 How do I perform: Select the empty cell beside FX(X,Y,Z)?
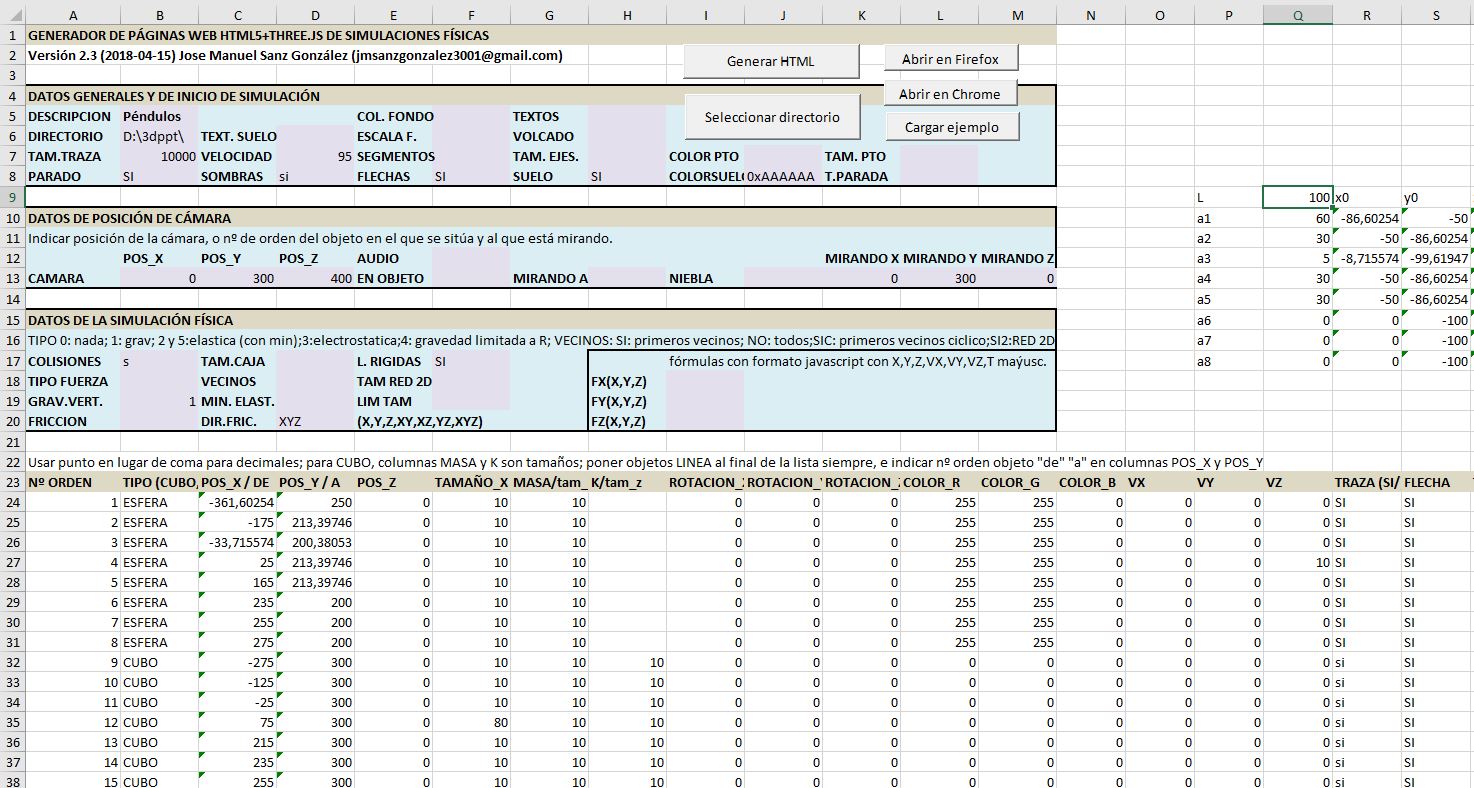[704, 381]
